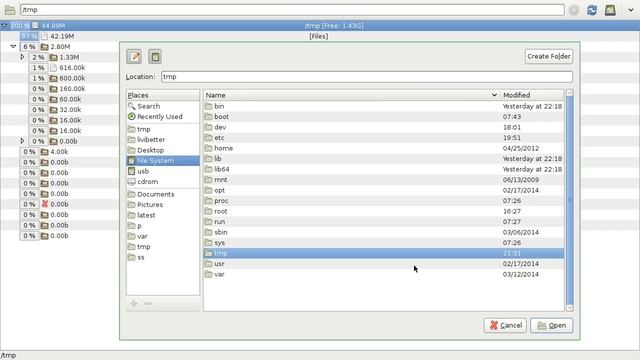This screenshot has height=360, width=640.
Task: Click the Open button
Action: (x=551, y=325)
